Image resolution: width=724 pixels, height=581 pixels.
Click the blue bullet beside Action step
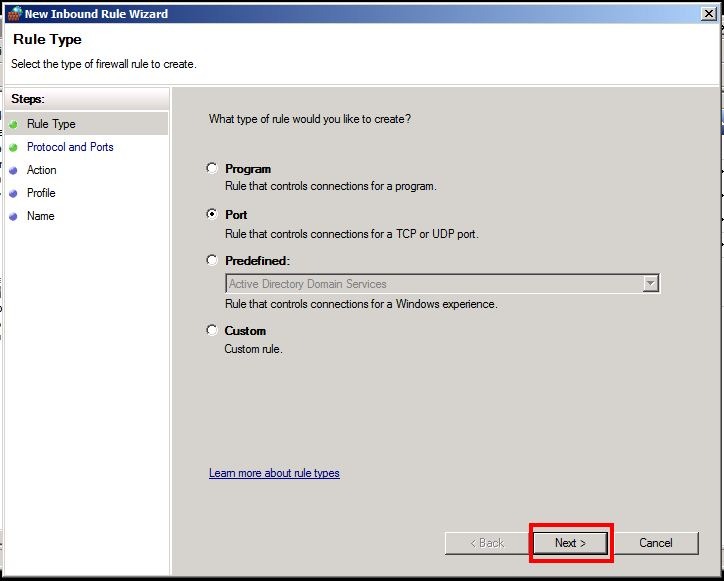tap(14, 171)
